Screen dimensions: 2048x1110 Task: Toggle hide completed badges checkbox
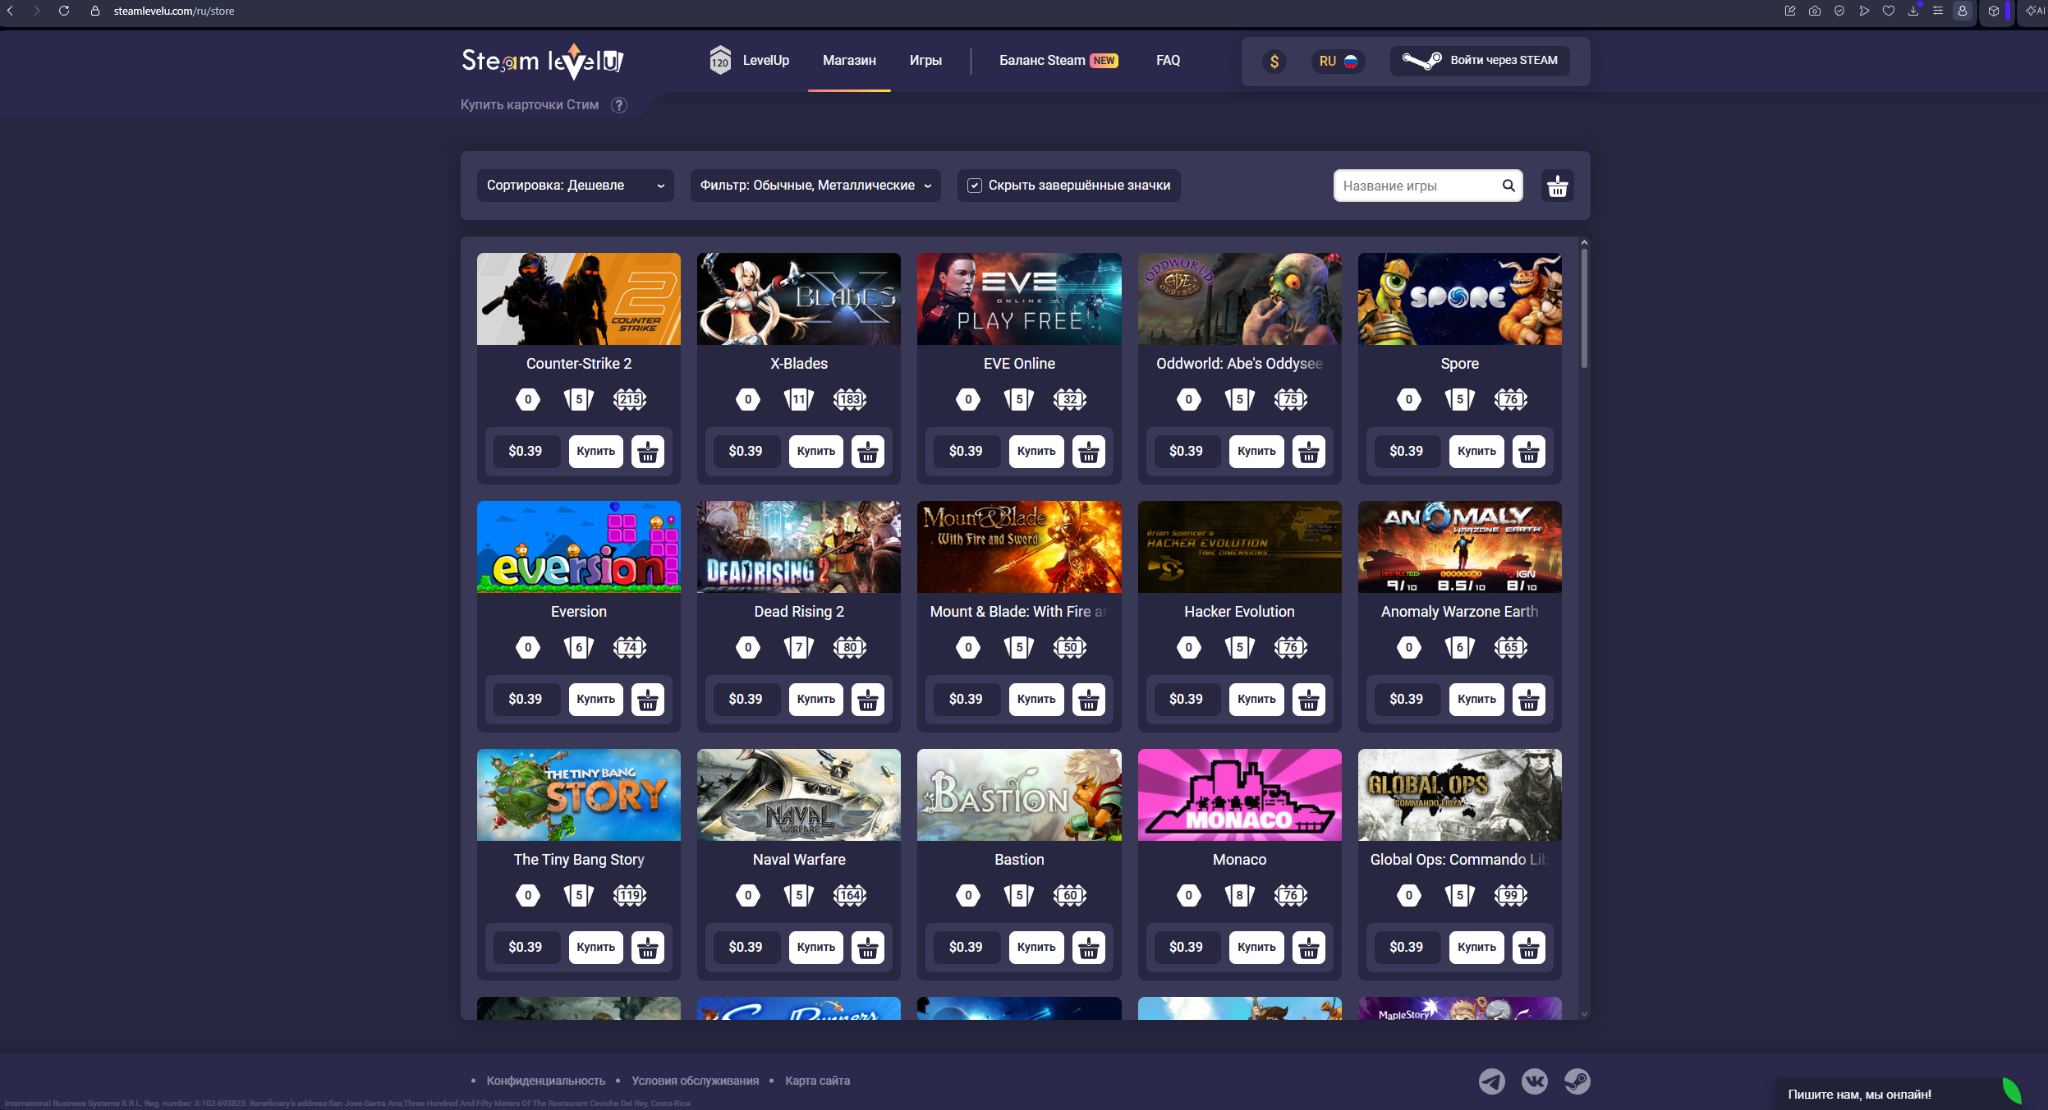[974, 186]
